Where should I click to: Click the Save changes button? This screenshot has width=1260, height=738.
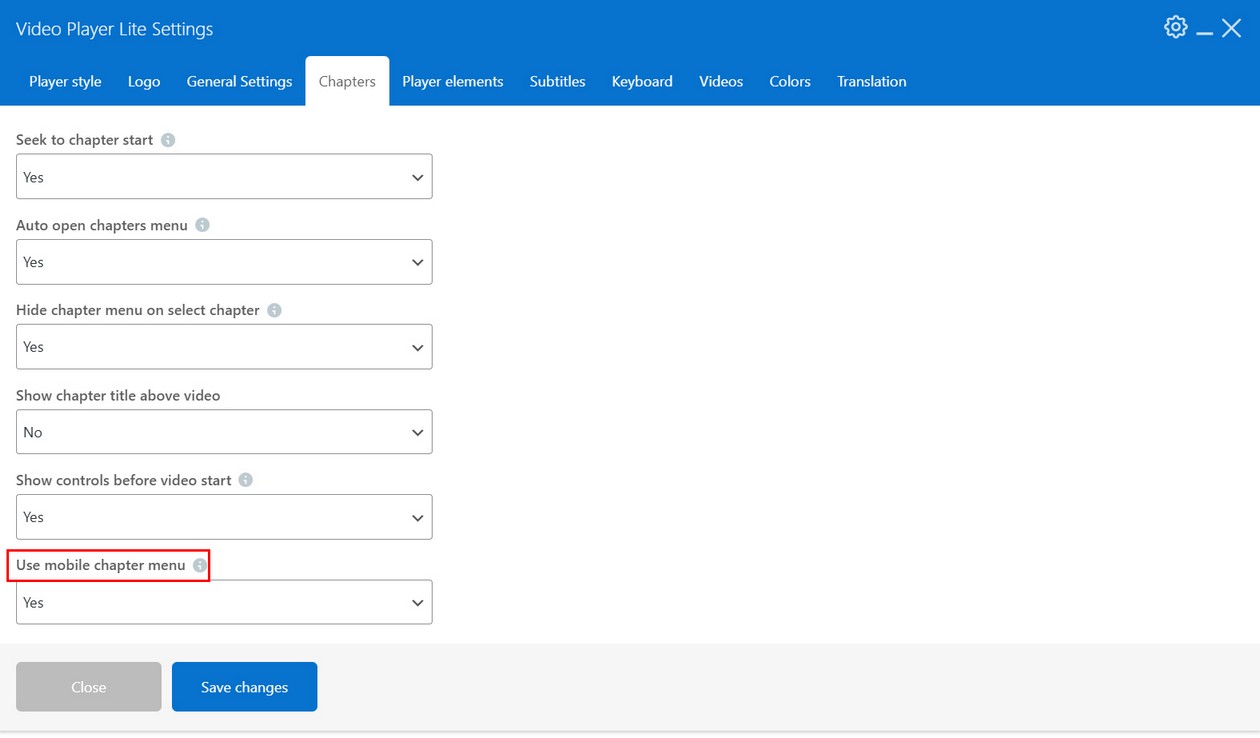click(244, 687)
